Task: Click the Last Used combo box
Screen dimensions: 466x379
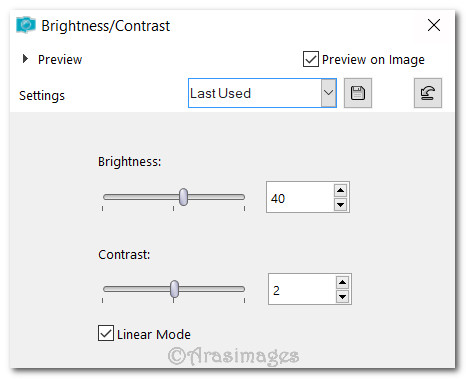Action: coord(262,93)
